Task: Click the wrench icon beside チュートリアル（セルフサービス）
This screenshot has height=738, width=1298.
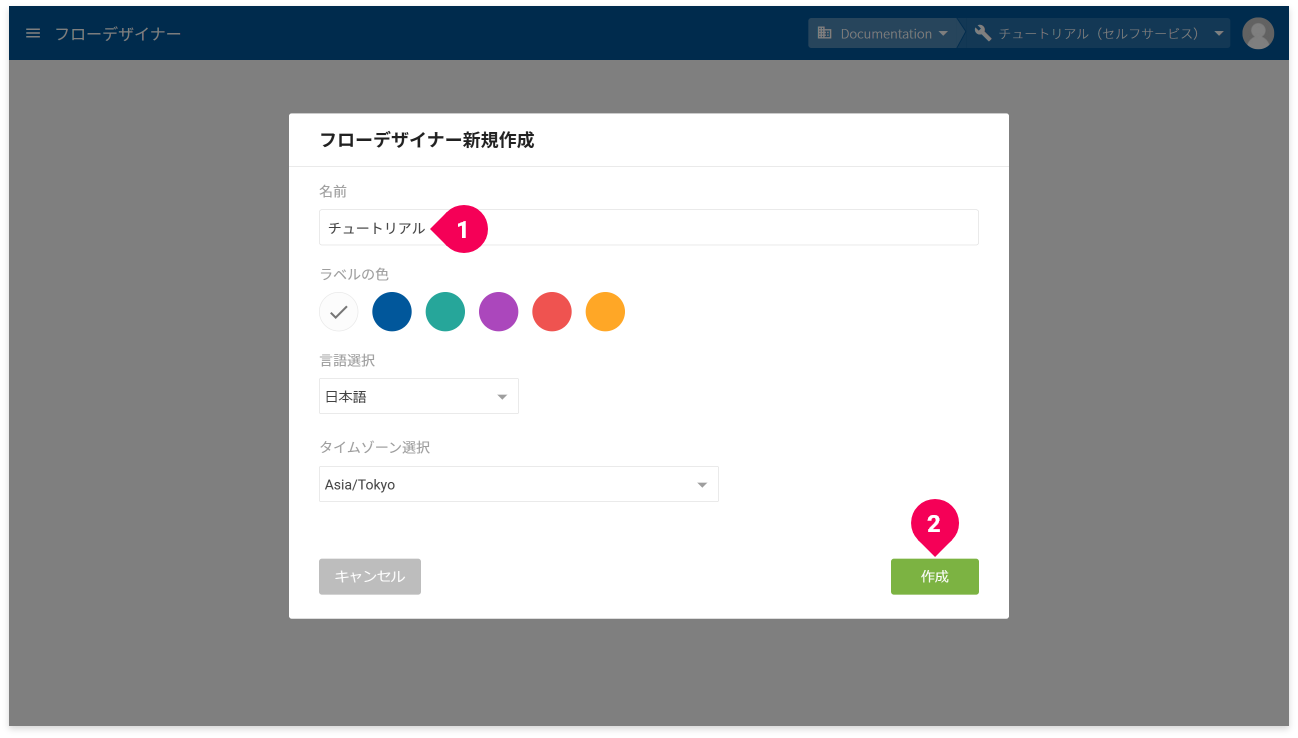Action: coord(983,33)
